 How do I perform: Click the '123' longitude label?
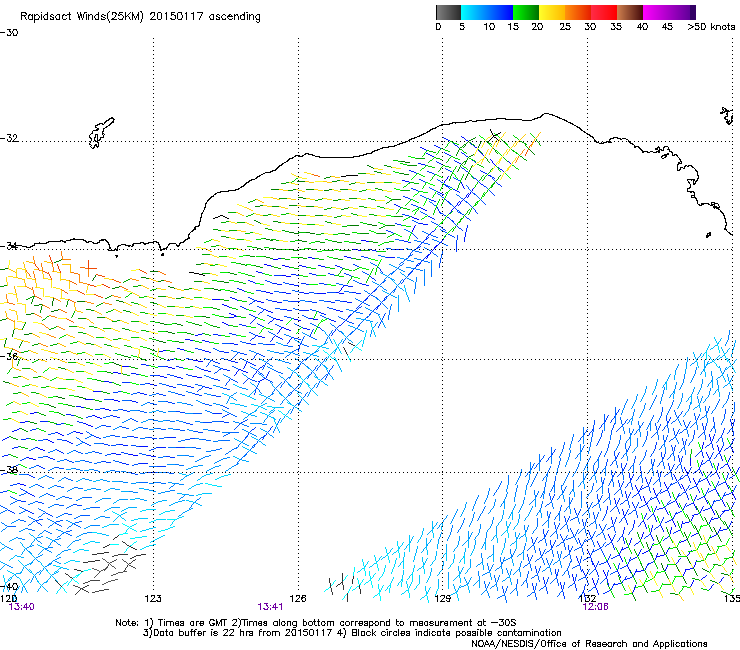point(153,599)
